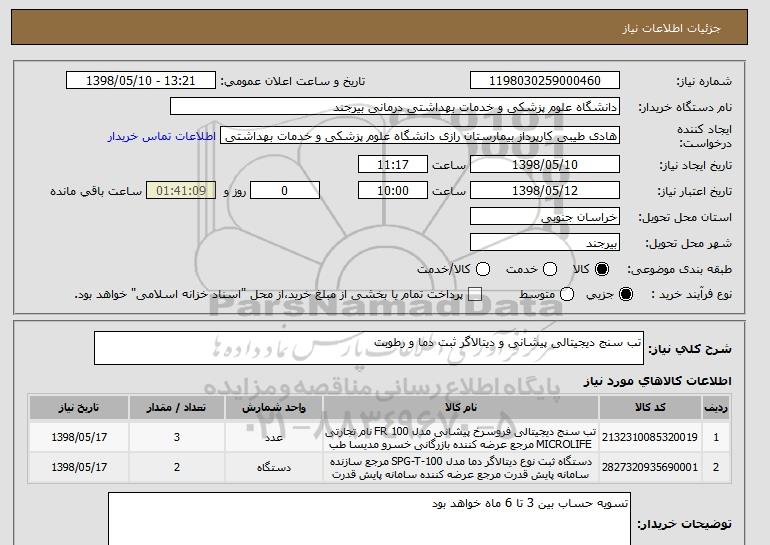Click the شهر محل تحویل field بیرجند
The height and width of the screenshot is (545, 770).
pyautogui.click(x=545, y=243)
